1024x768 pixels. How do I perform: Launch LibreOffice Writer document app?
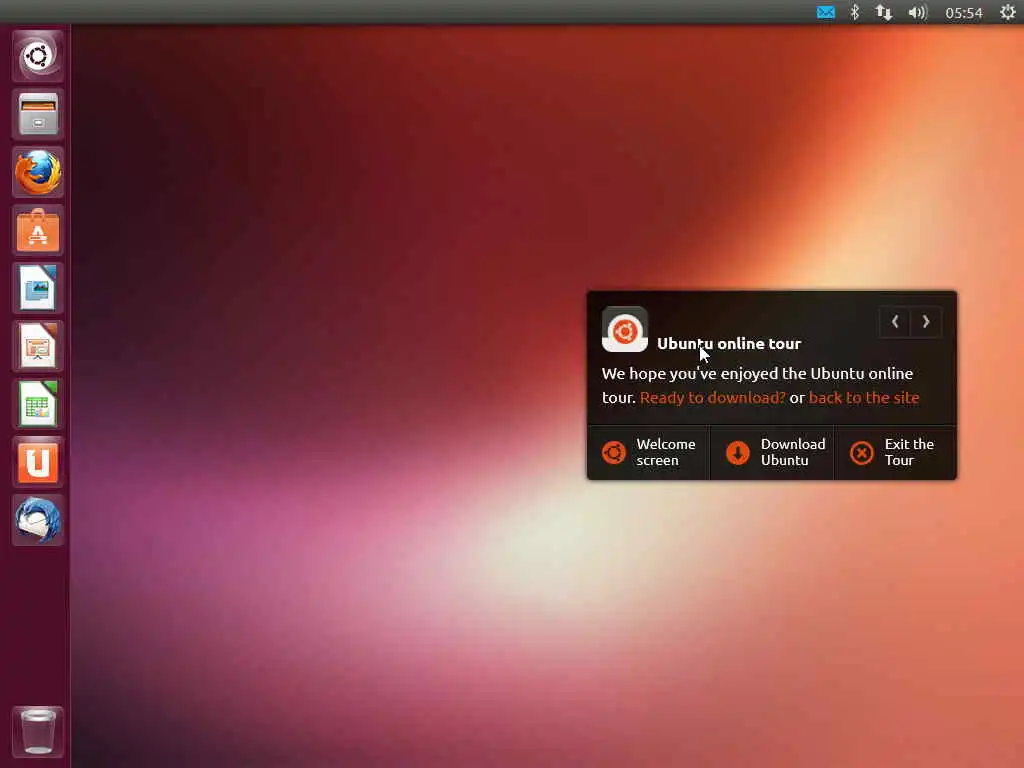pos(38,288)
